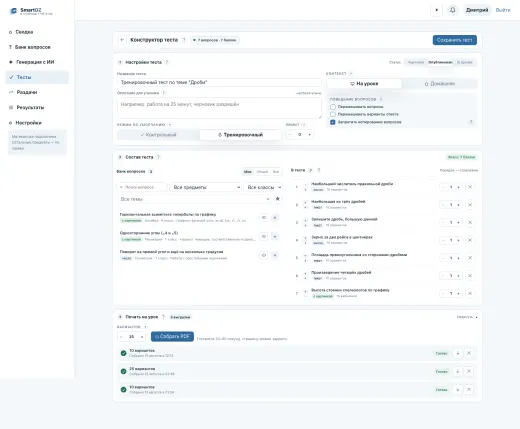Enable shuffling of answer options checkbox

coord(333,114)
